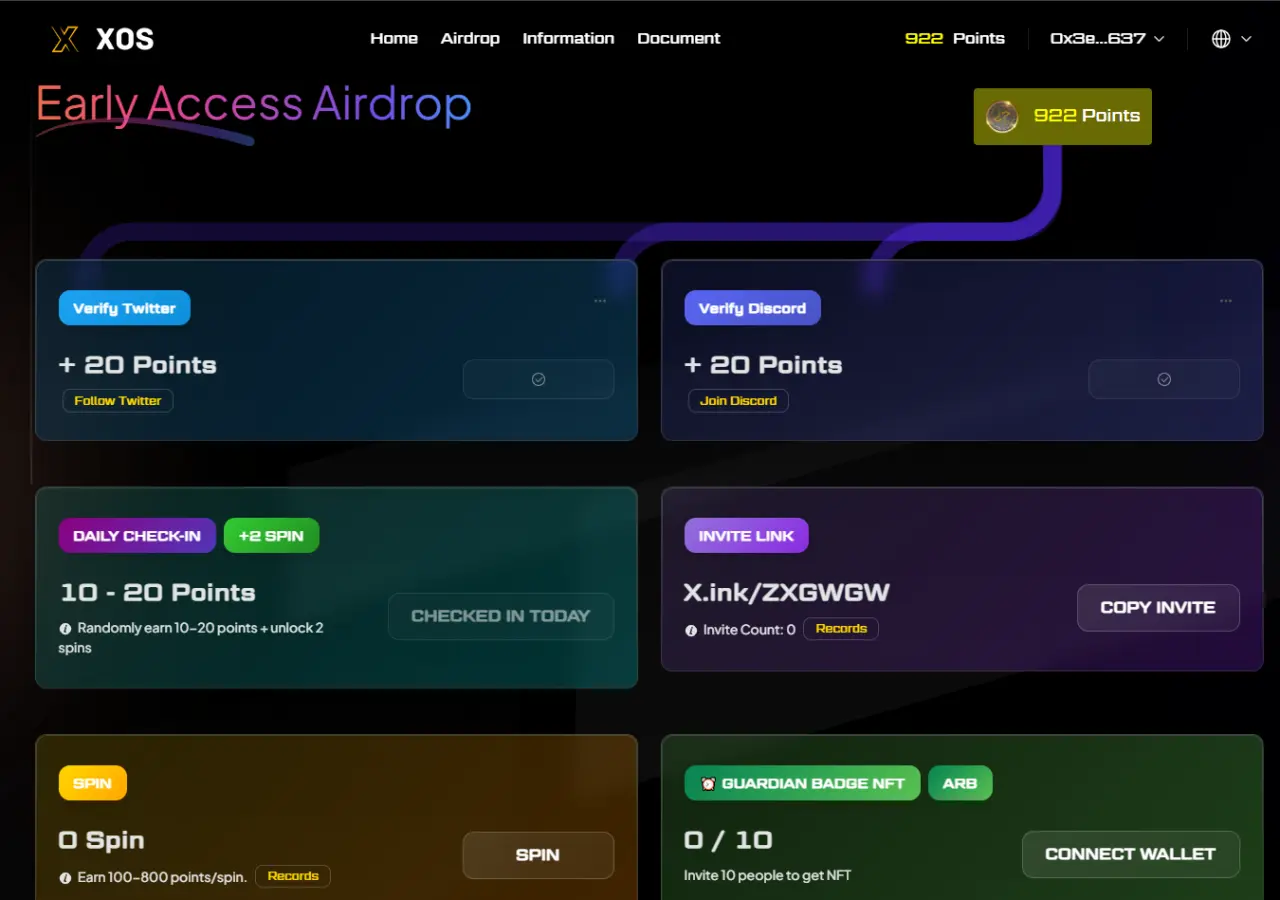This screenshot has height=900, width=1280.
Task: Click the DAILY CHECK-IN label
Action: click(137, 536)
